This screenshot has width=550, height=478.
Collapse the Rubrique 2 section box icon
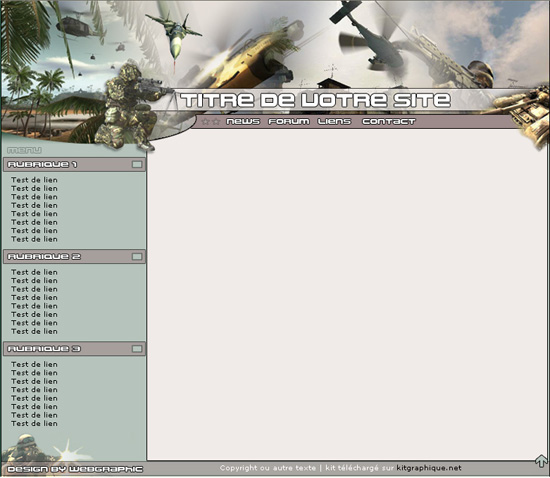[137, 257]
